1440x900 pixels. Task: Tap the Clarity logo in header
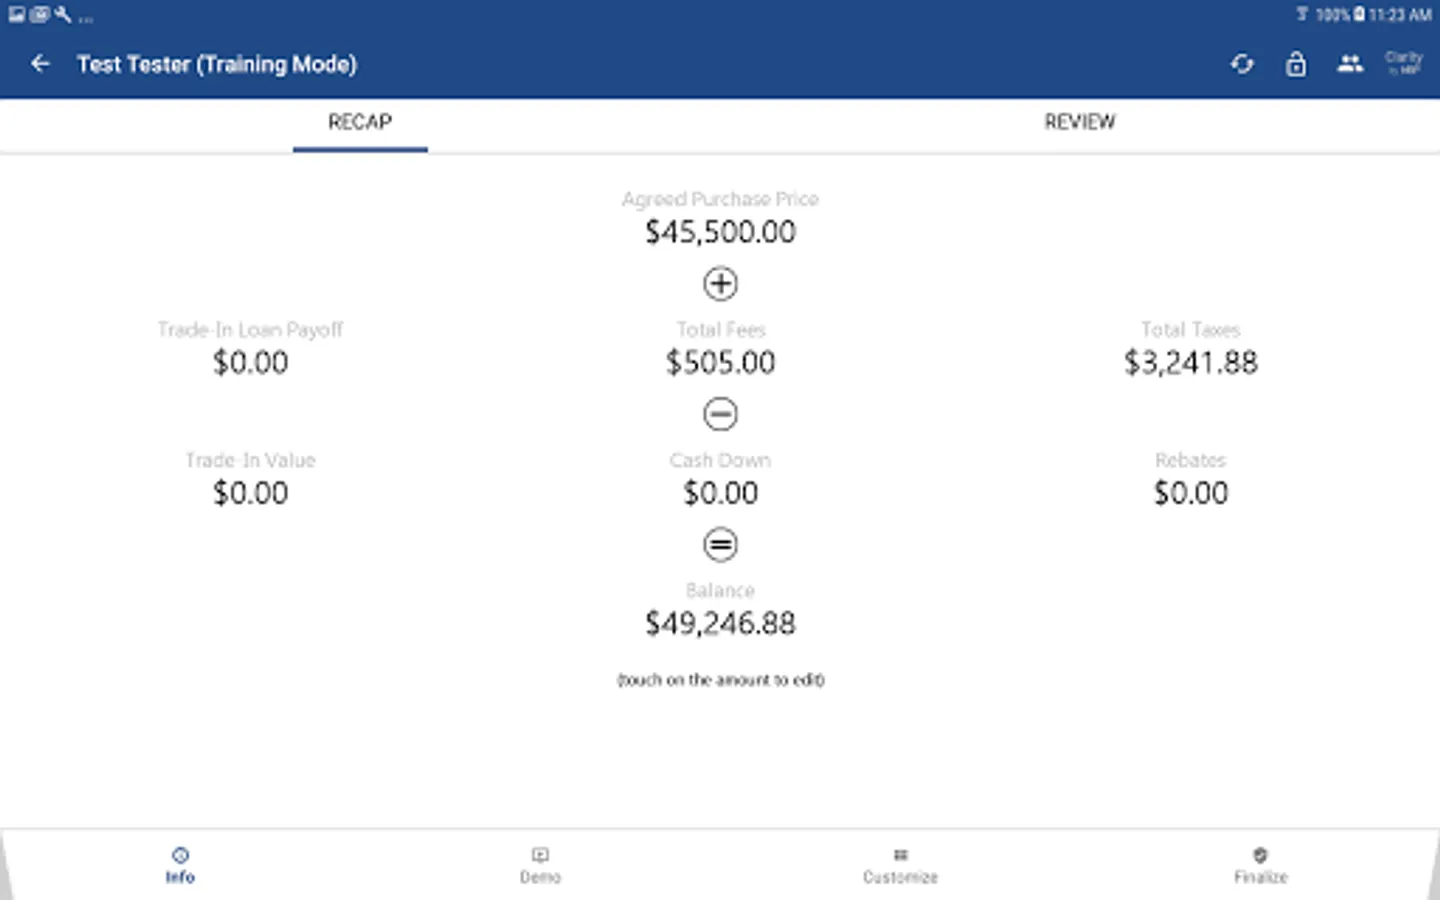click(x=1403, y=63)
